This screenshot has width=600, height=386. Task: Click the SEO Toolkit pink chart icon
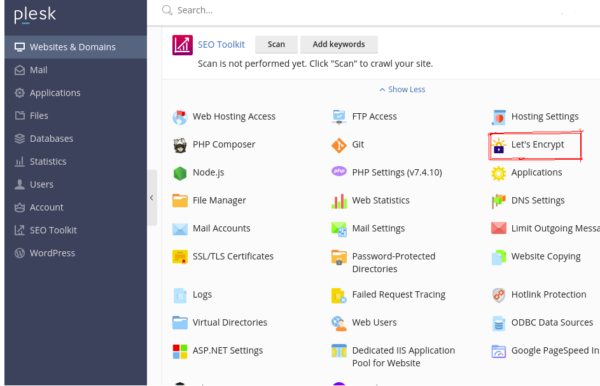point(182,45)
